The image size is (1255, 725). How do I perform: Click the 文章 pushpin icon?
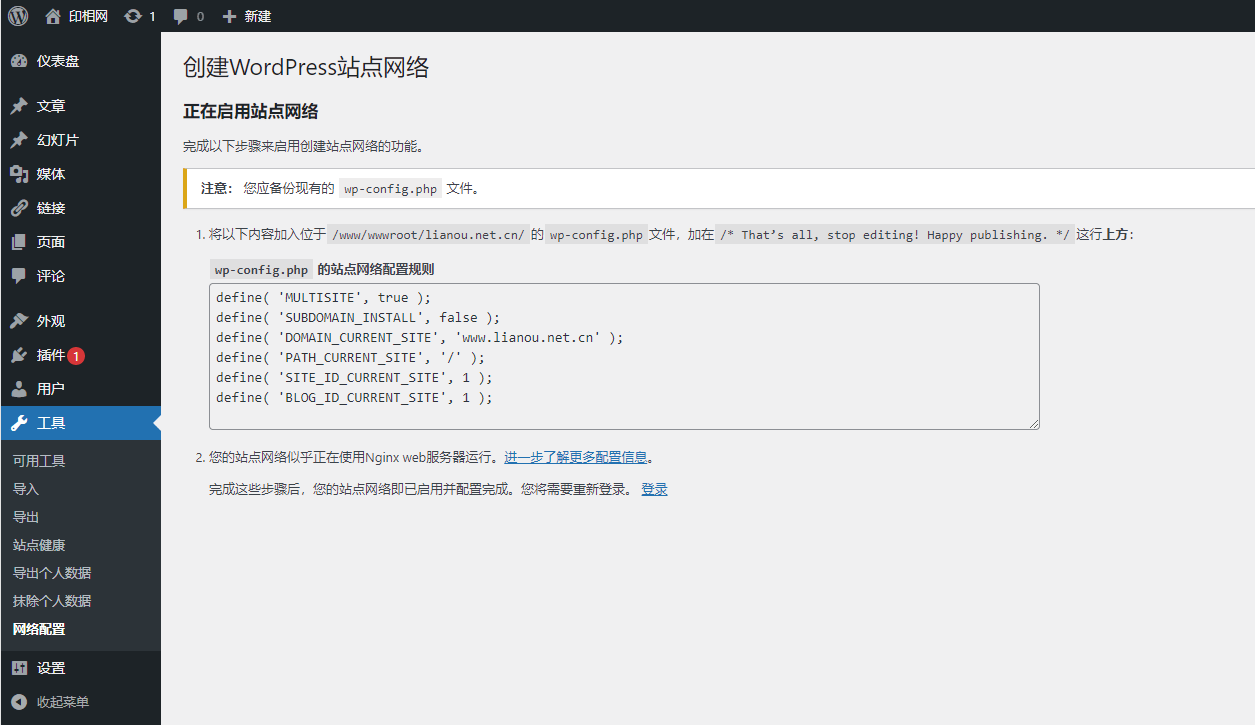(19, 106)
